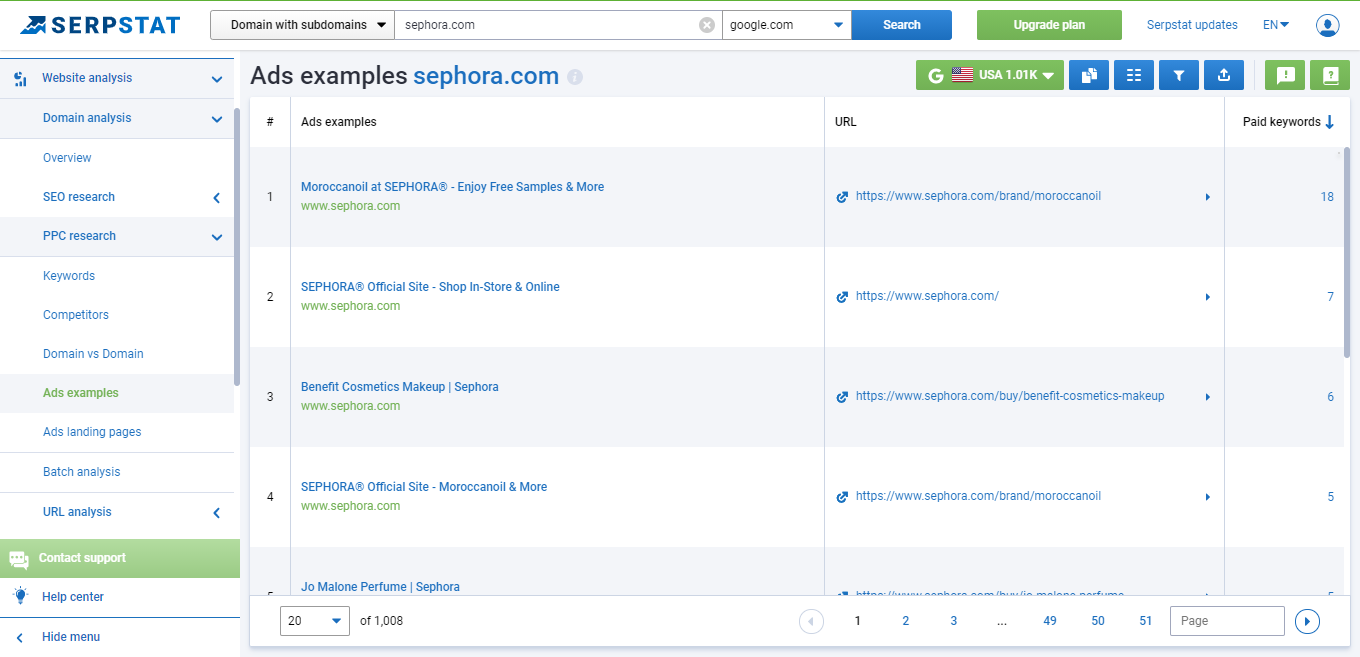Expand URL options arrow for benefit-cosmetics-makeup row
1360x657 pixels.
(x=1208, y=397)
